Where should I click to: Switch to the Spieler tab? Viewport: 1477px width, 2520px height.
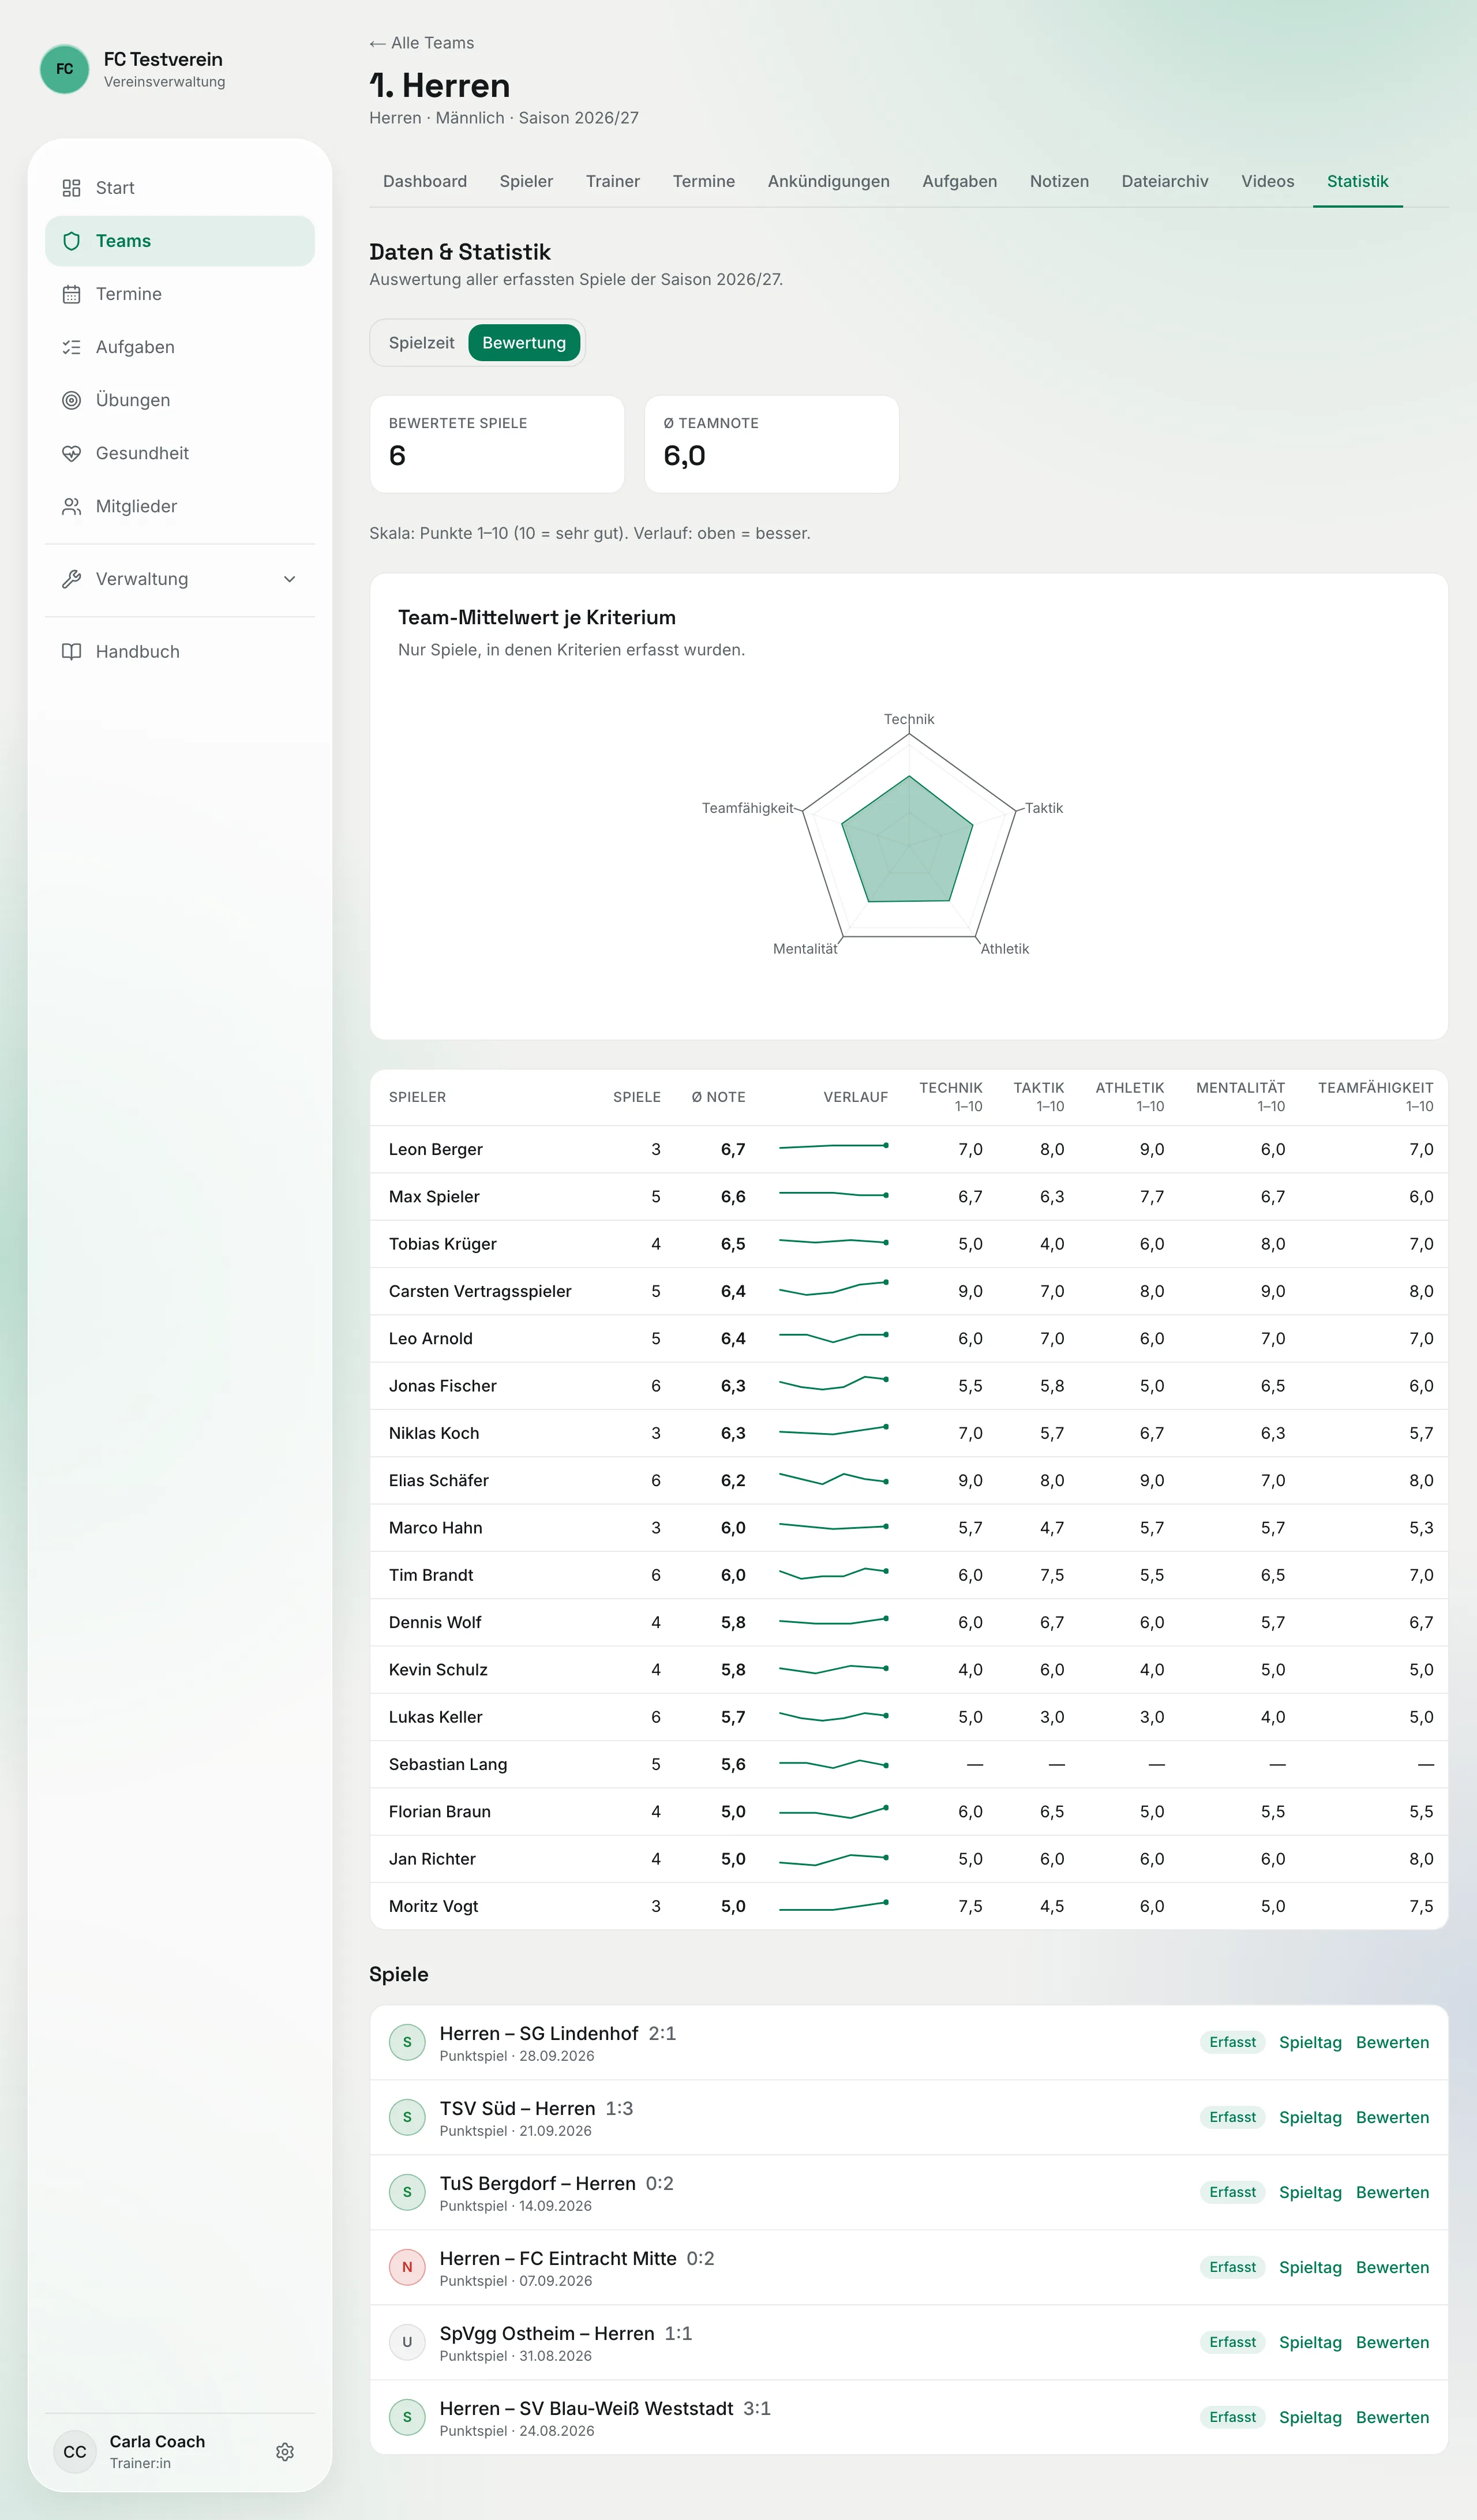pyautogui.click(x=526, y=181)
